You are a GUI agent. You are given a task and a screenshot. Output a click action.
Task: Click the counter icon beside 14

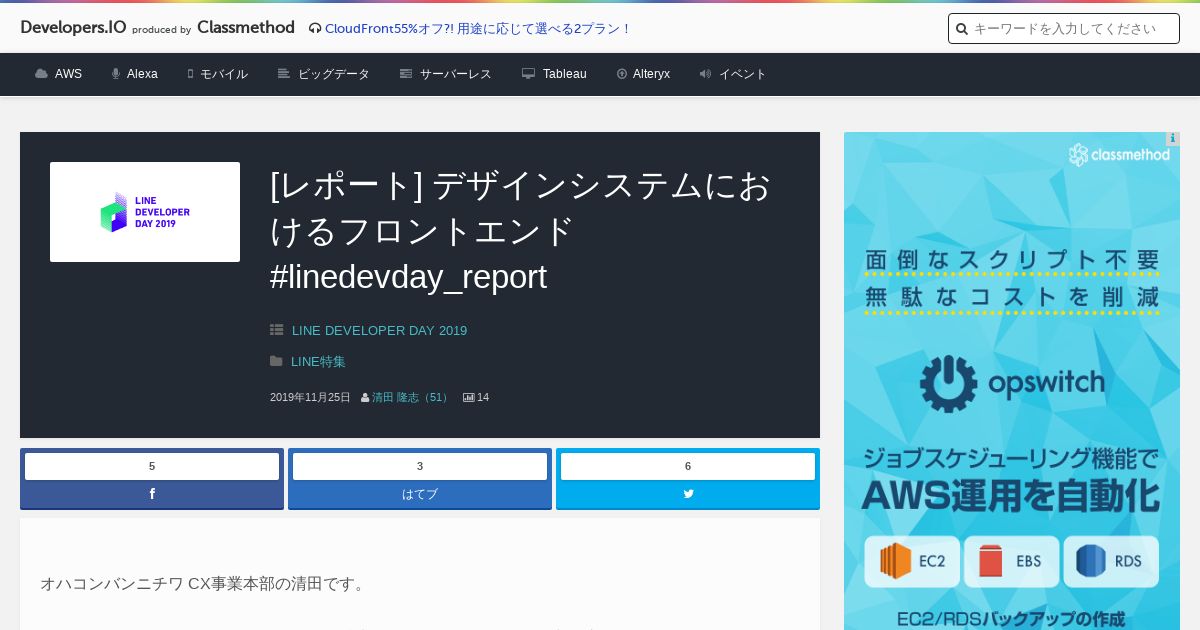(469, 397)
